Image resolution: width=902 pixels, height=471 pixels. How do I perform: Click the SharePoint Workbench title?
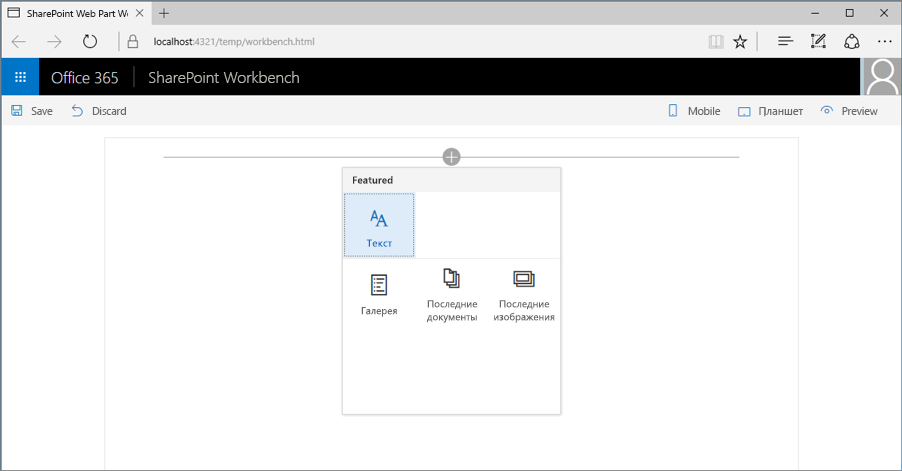224,78
